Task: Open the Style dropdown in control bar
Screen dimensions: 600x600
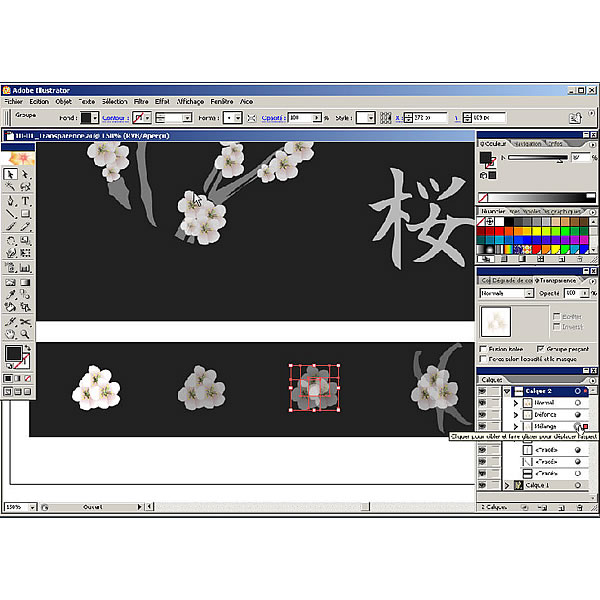Action: [x=370, y=118]
